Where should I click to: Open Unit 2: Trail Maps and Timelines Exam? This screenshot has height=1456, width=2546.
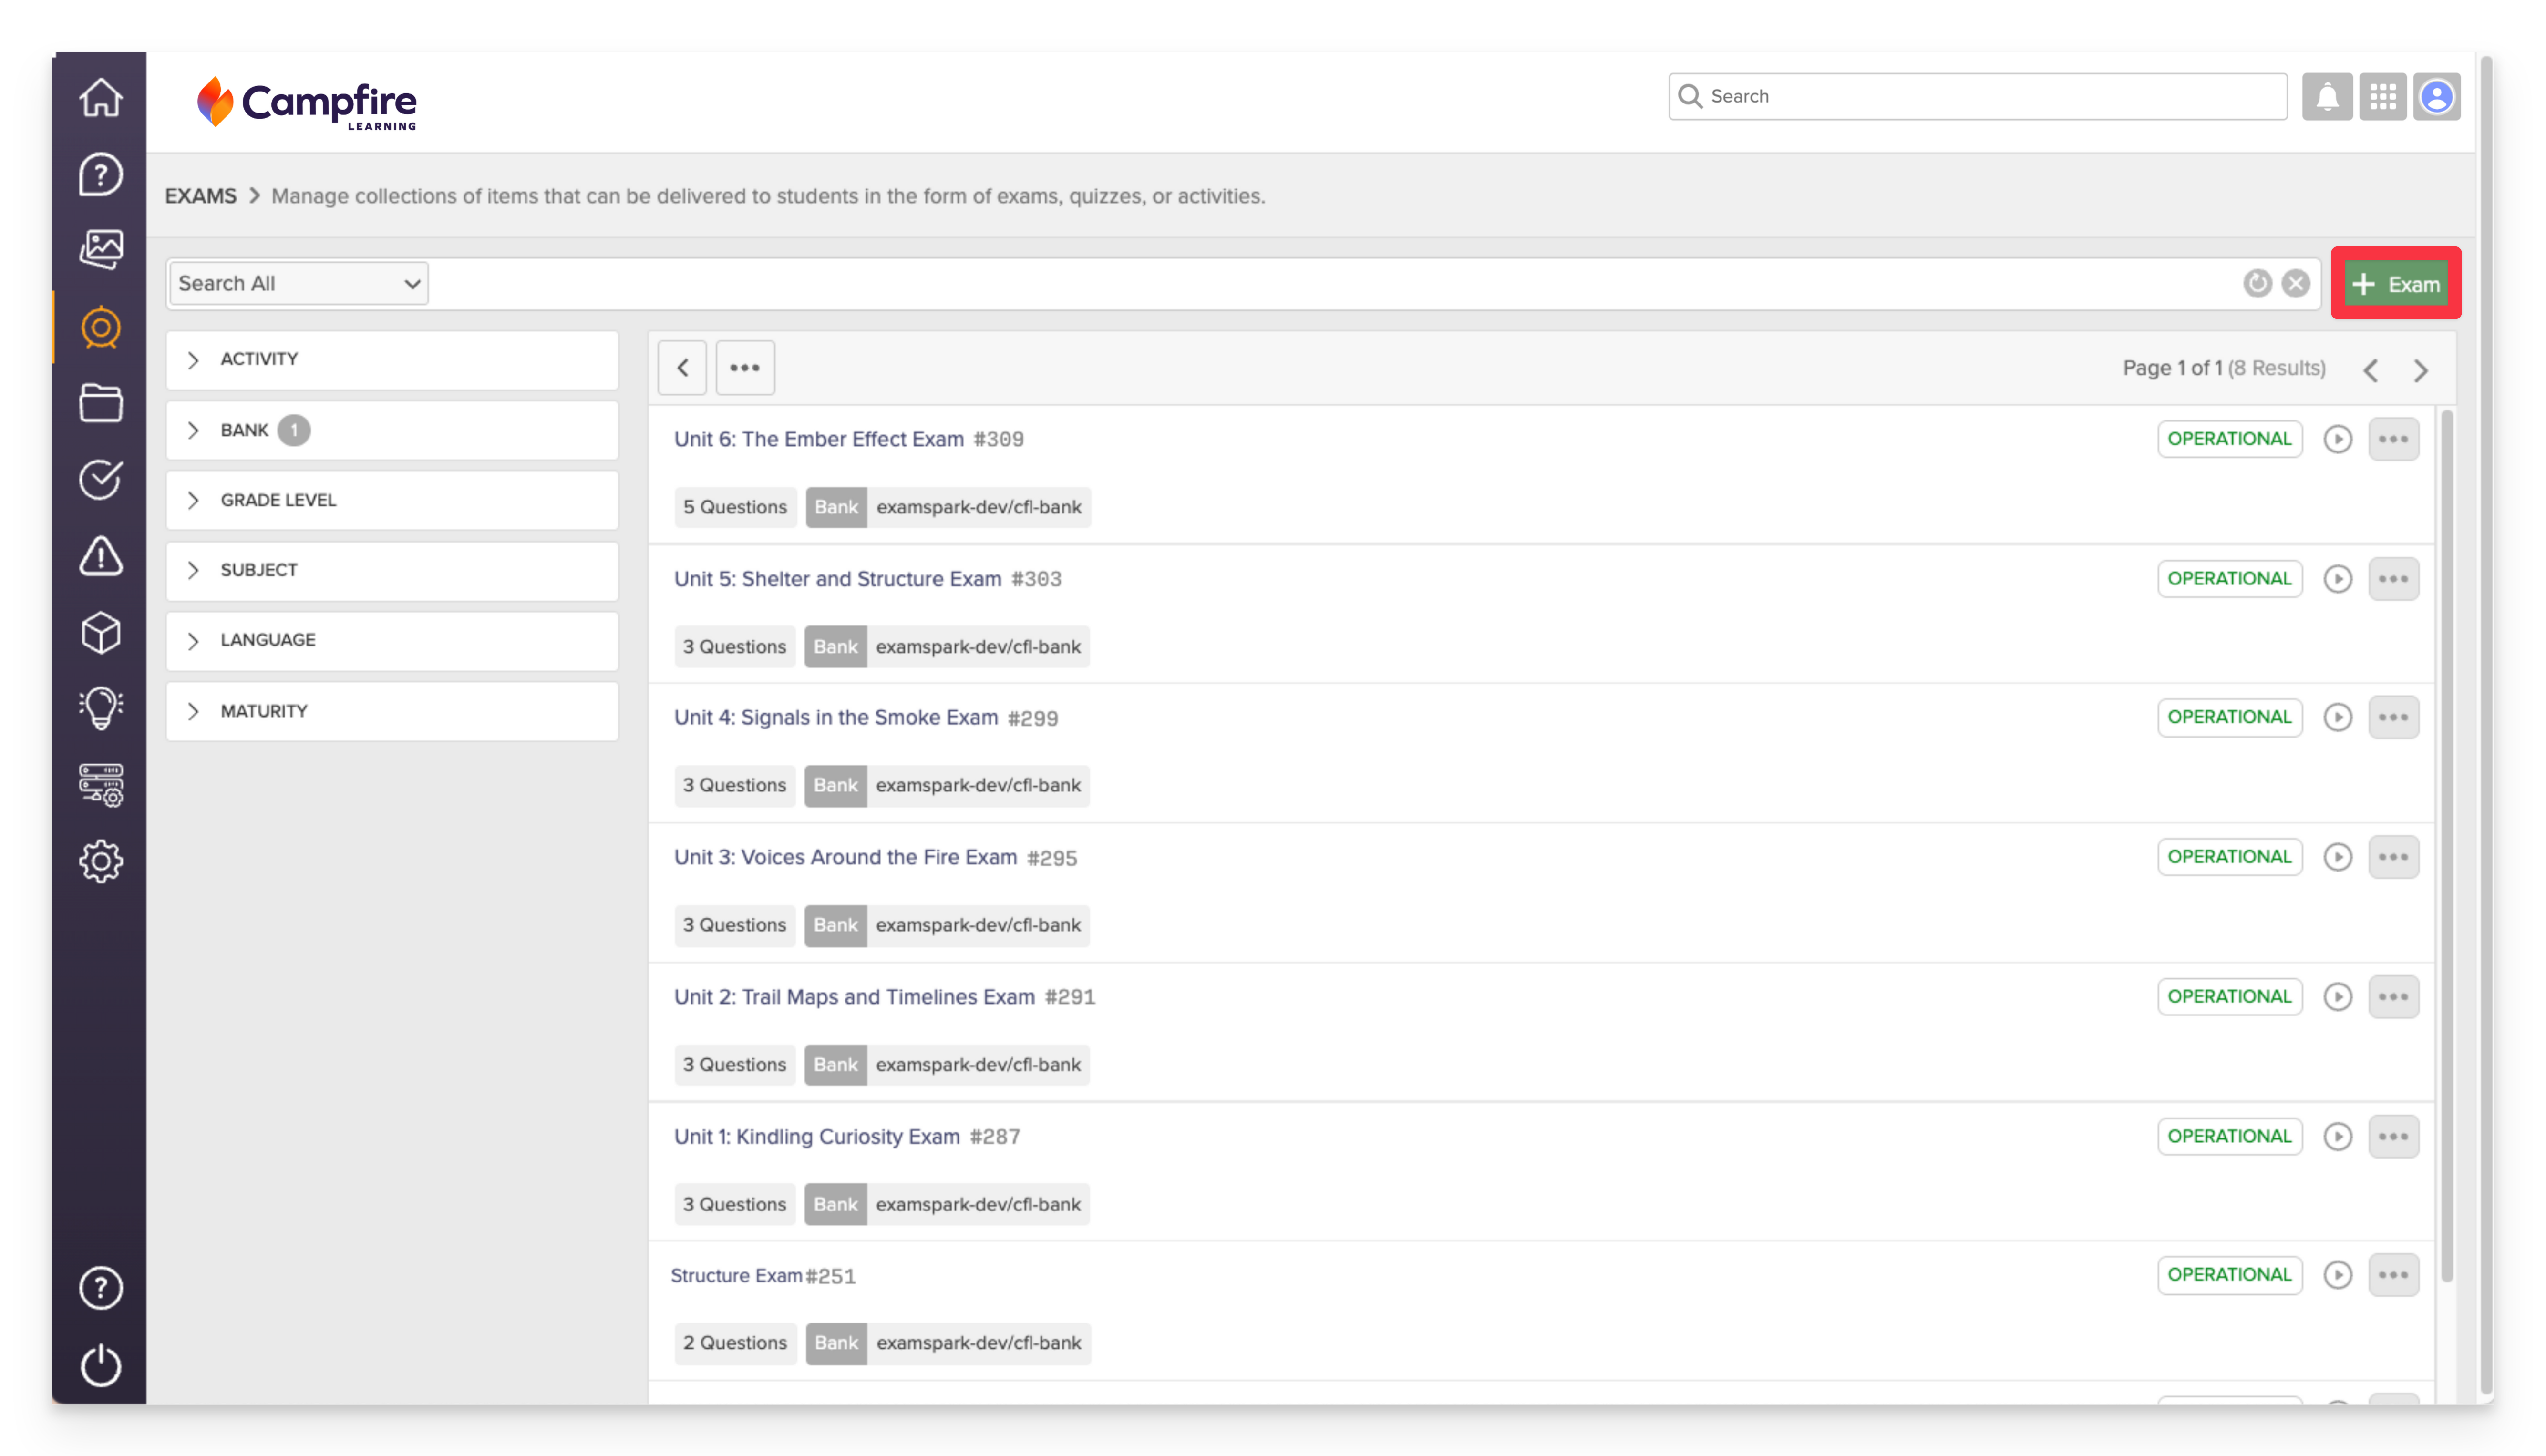(x=854, y=997)
